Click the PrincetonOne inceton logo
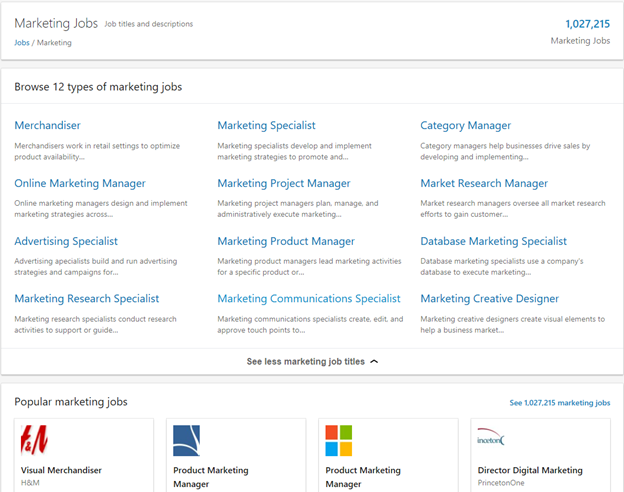Image resolution: width=624 pixels, height=492 pixels. click(491, 437)
